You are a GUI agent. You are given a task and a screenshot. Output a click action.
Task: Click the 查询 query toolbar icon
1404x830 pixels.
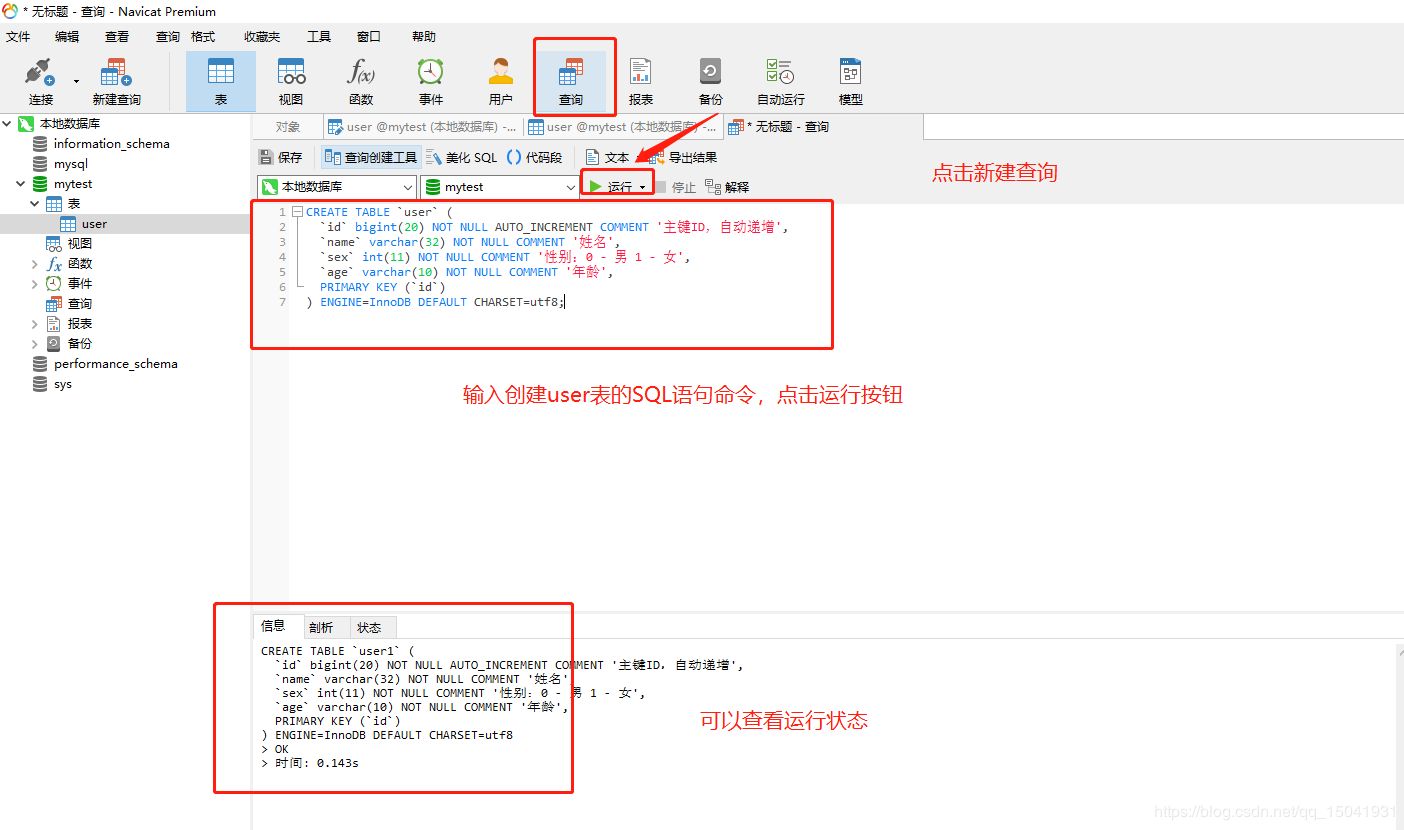pyautogui.click(x=571, y=82)
